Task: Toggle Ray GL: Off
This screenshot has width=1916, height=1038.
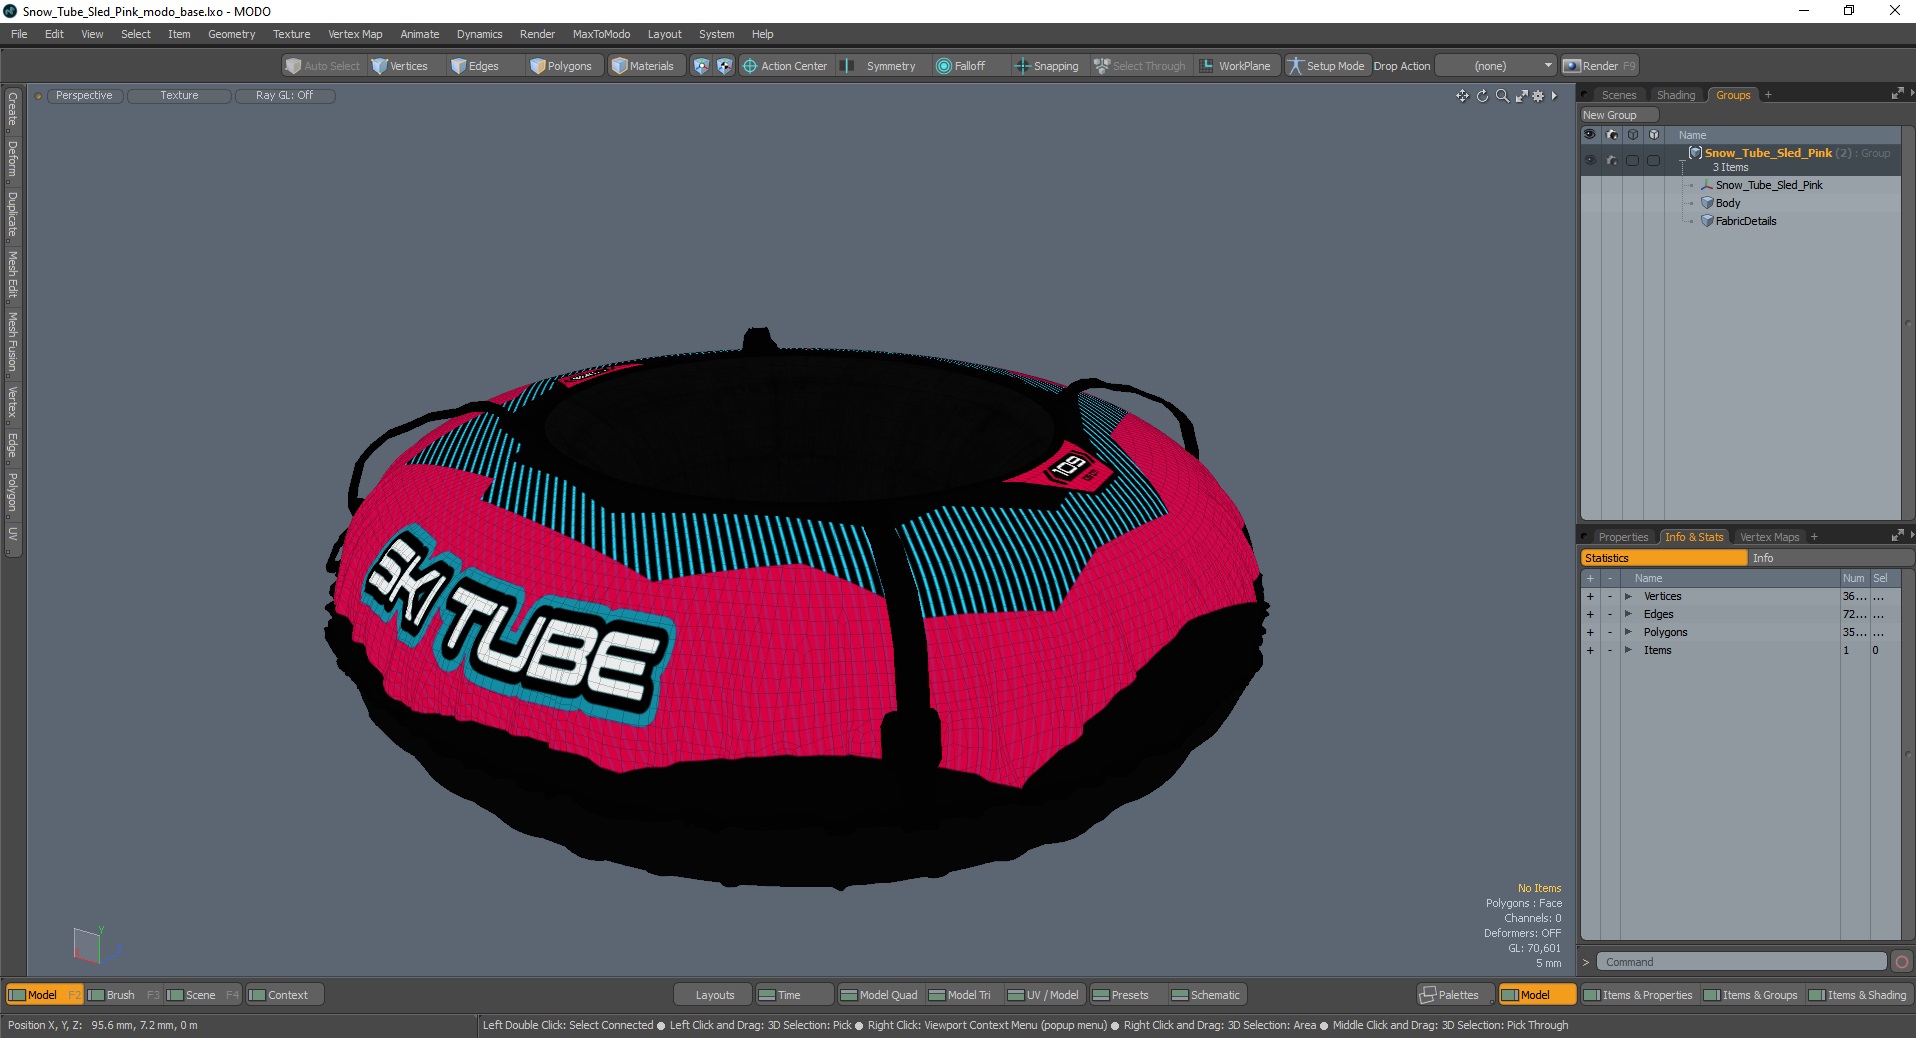Action: [x=285, y=96]
